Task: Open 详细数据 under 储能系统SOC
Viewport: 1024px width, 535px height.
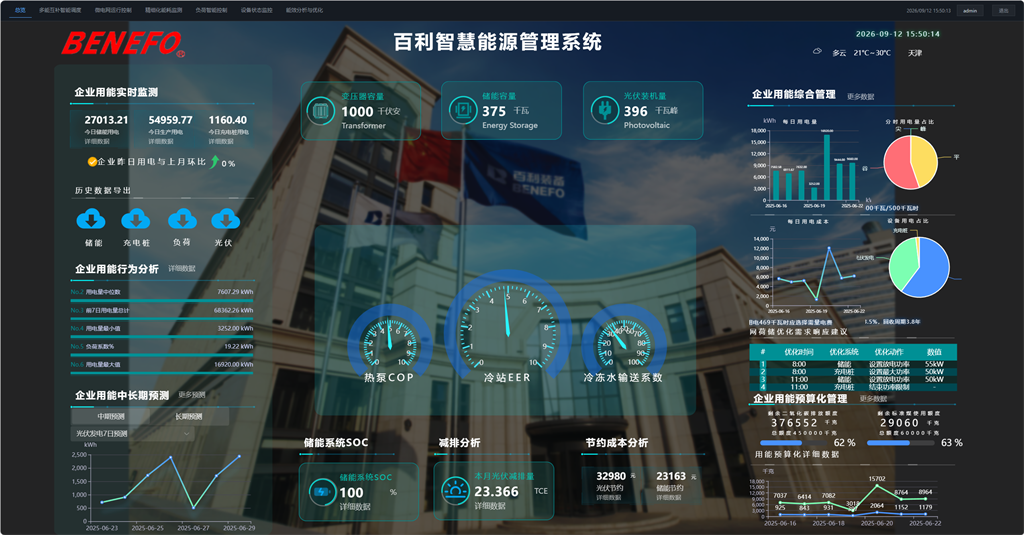Action: click(x=355, y=506)
